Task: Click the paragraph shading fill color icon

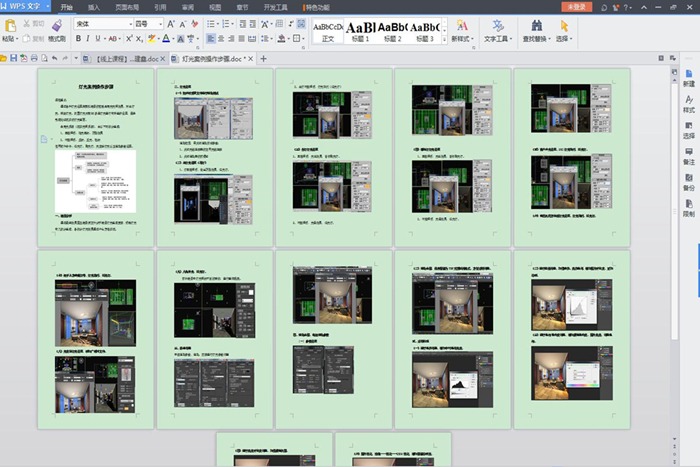Action: (x=281, y=39)
